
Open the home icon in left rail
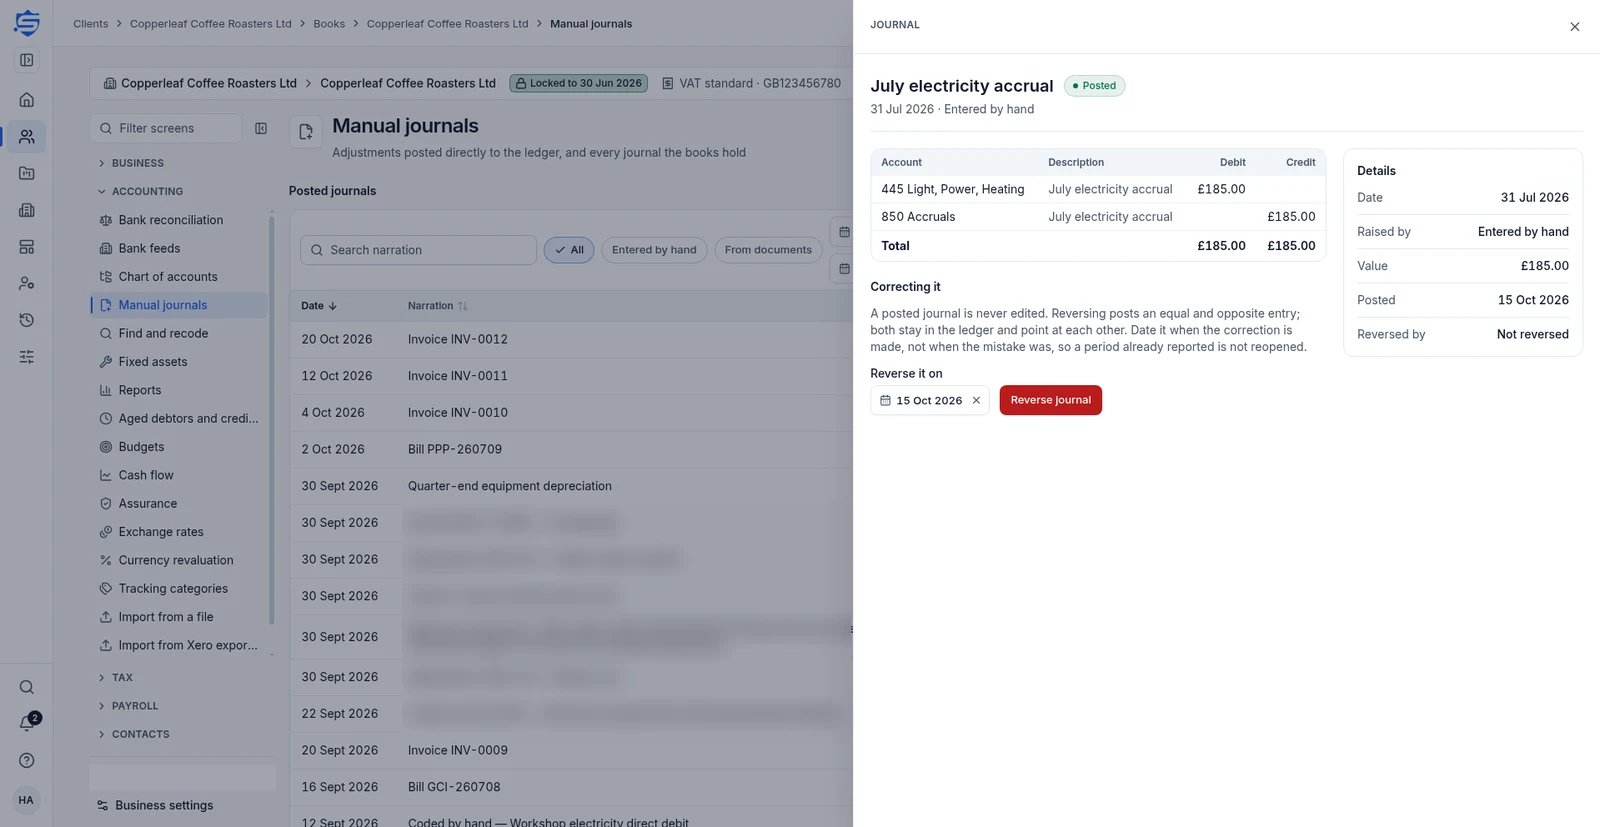pyautogui.click(x=27, y=100)
